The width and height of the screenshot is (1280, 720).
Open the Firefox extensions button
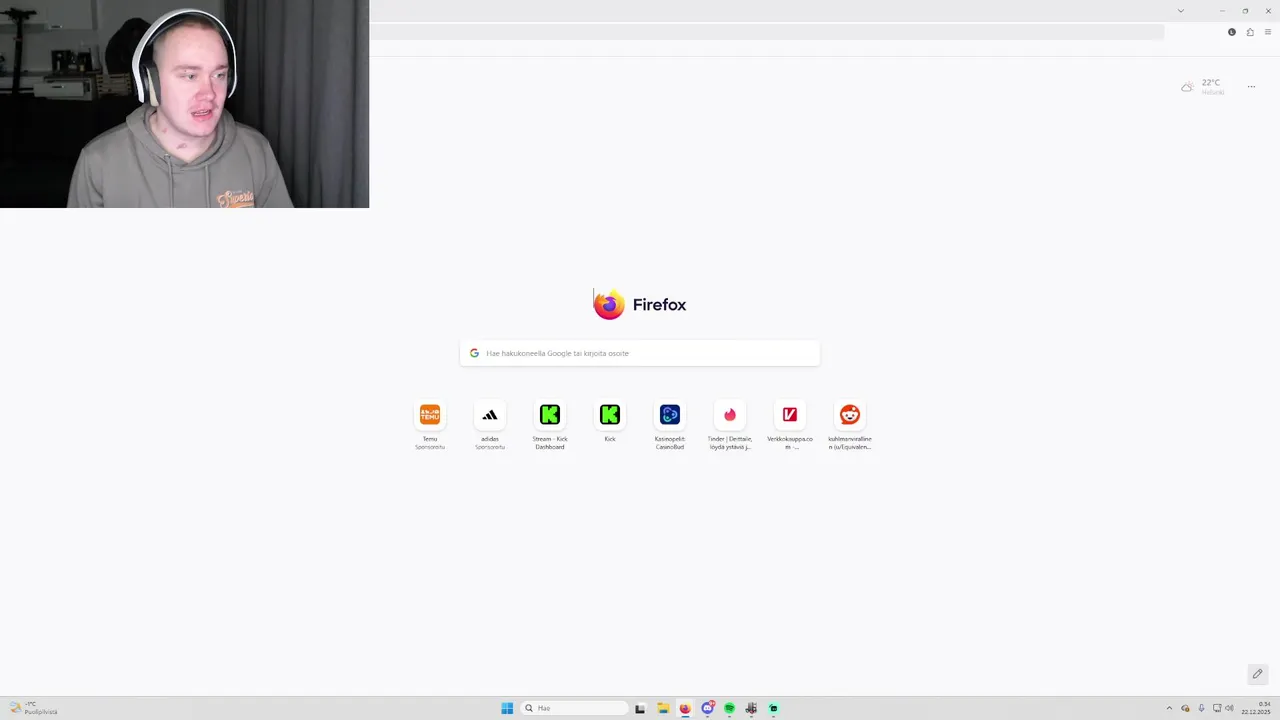1250,32
